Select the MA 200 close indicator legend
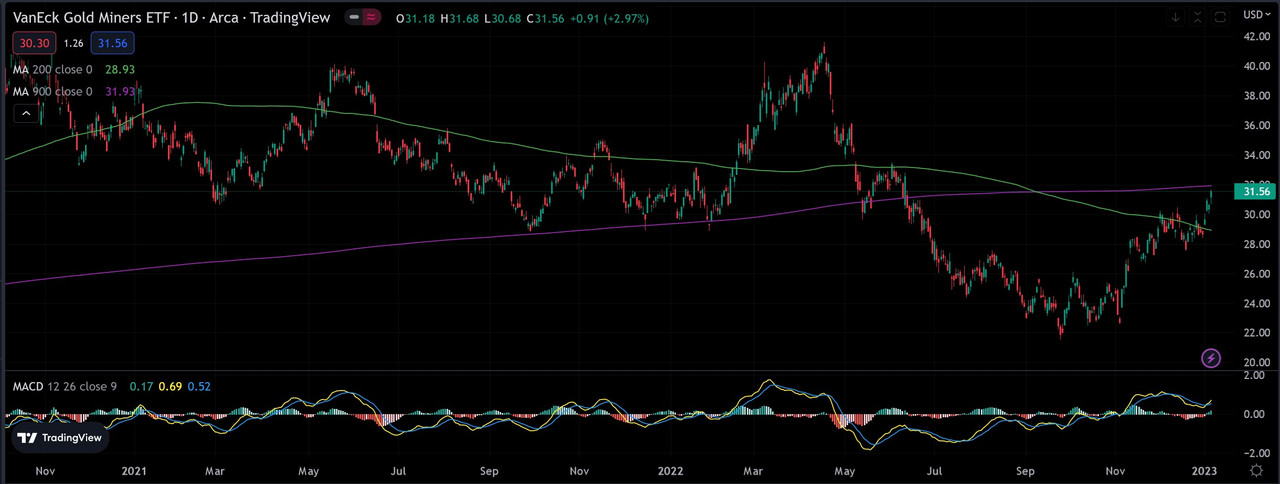Image resolution: width=1280 pixels, height=484 pixels. (x=52, y=69)
